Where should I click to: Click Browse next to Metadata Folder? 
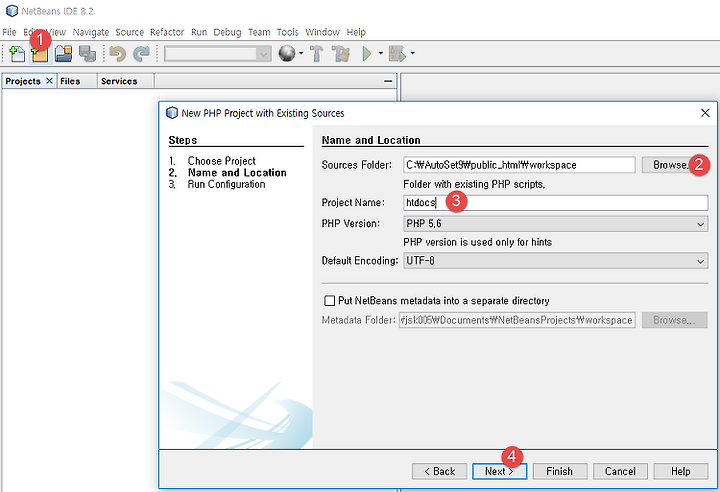674,320
